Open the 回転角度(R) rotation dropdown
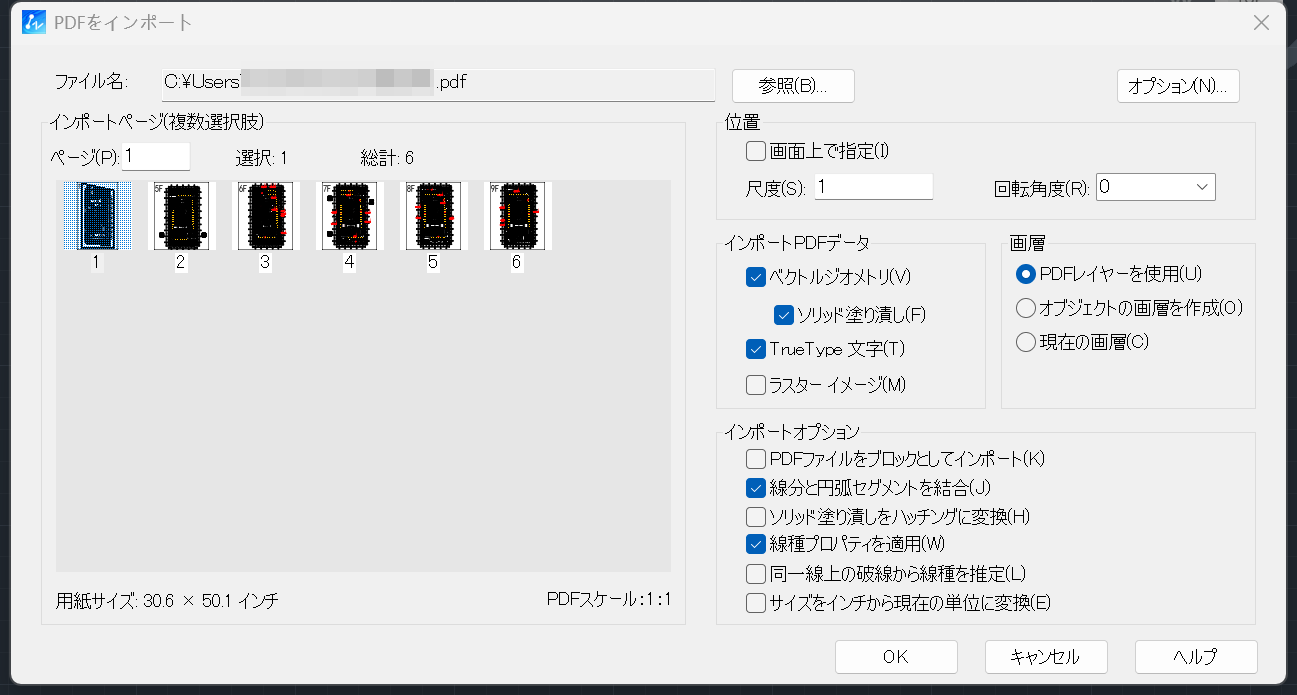This screenshot has height=695, width=1297. (1155, 187)
